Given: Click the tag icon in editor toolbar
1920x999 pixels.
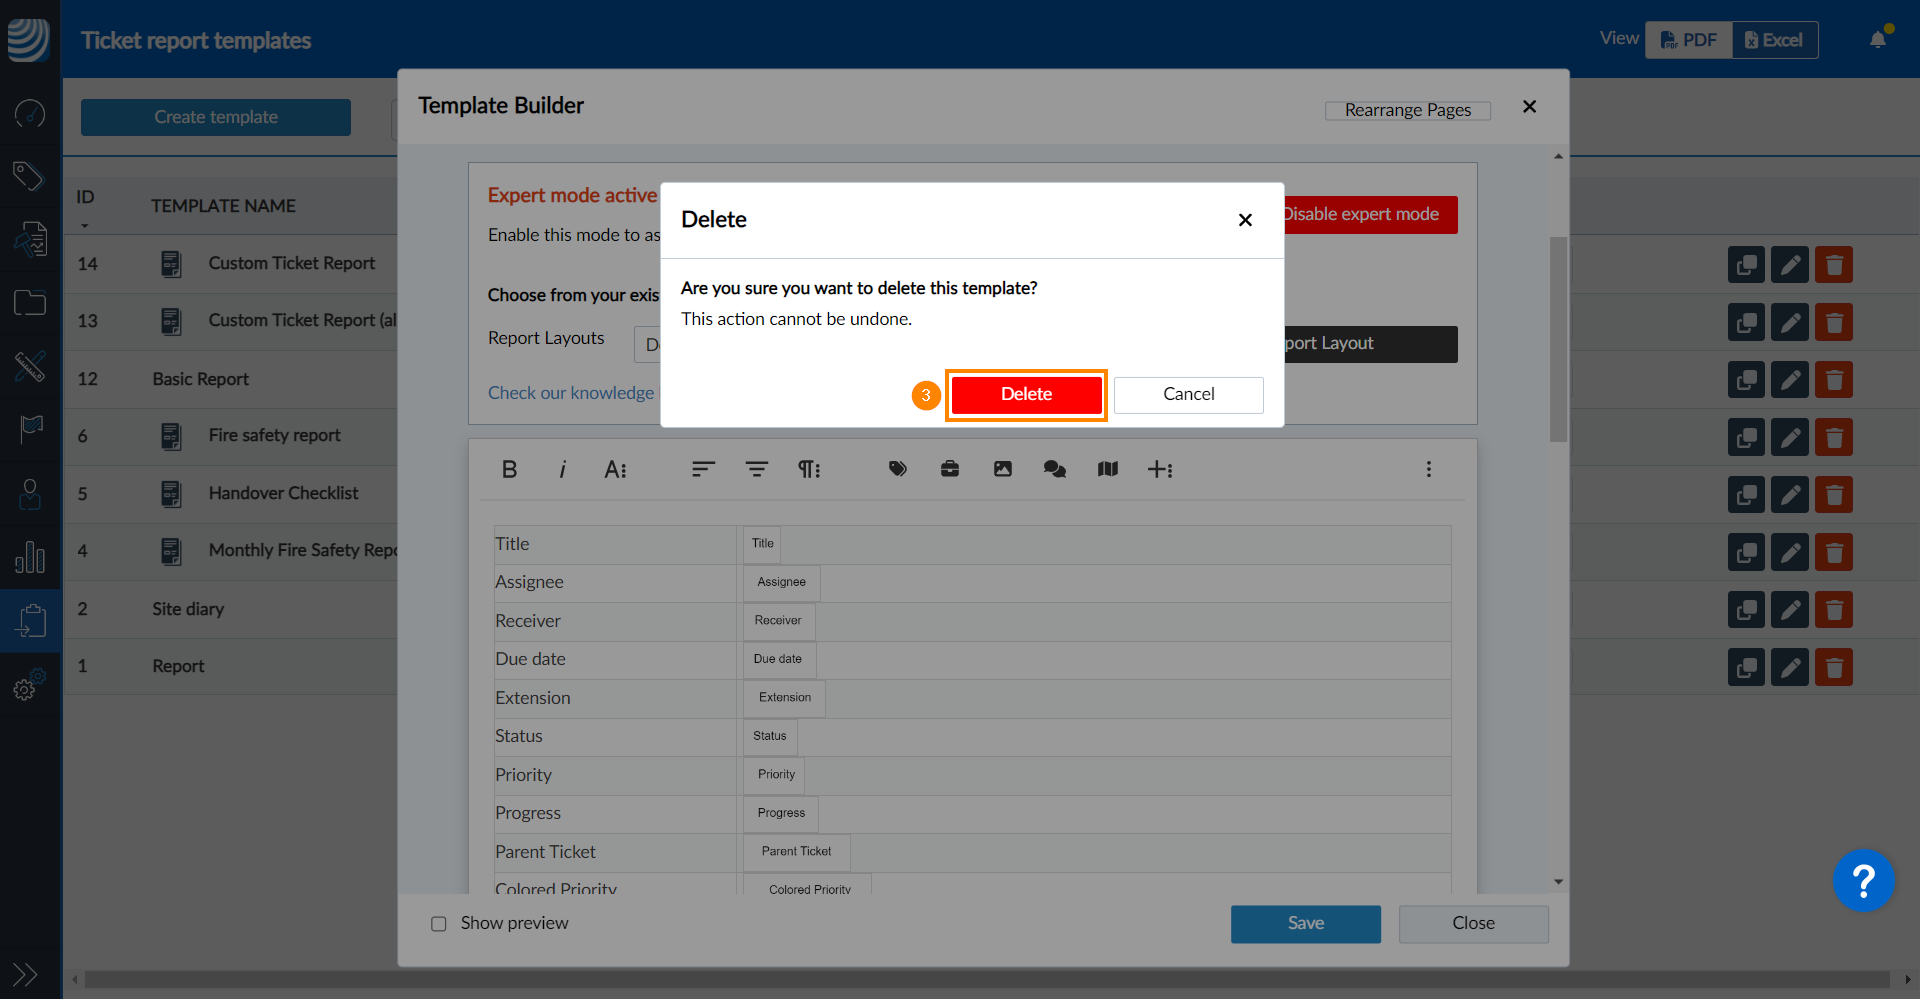Looking at the screenshot, I should 897,470.
